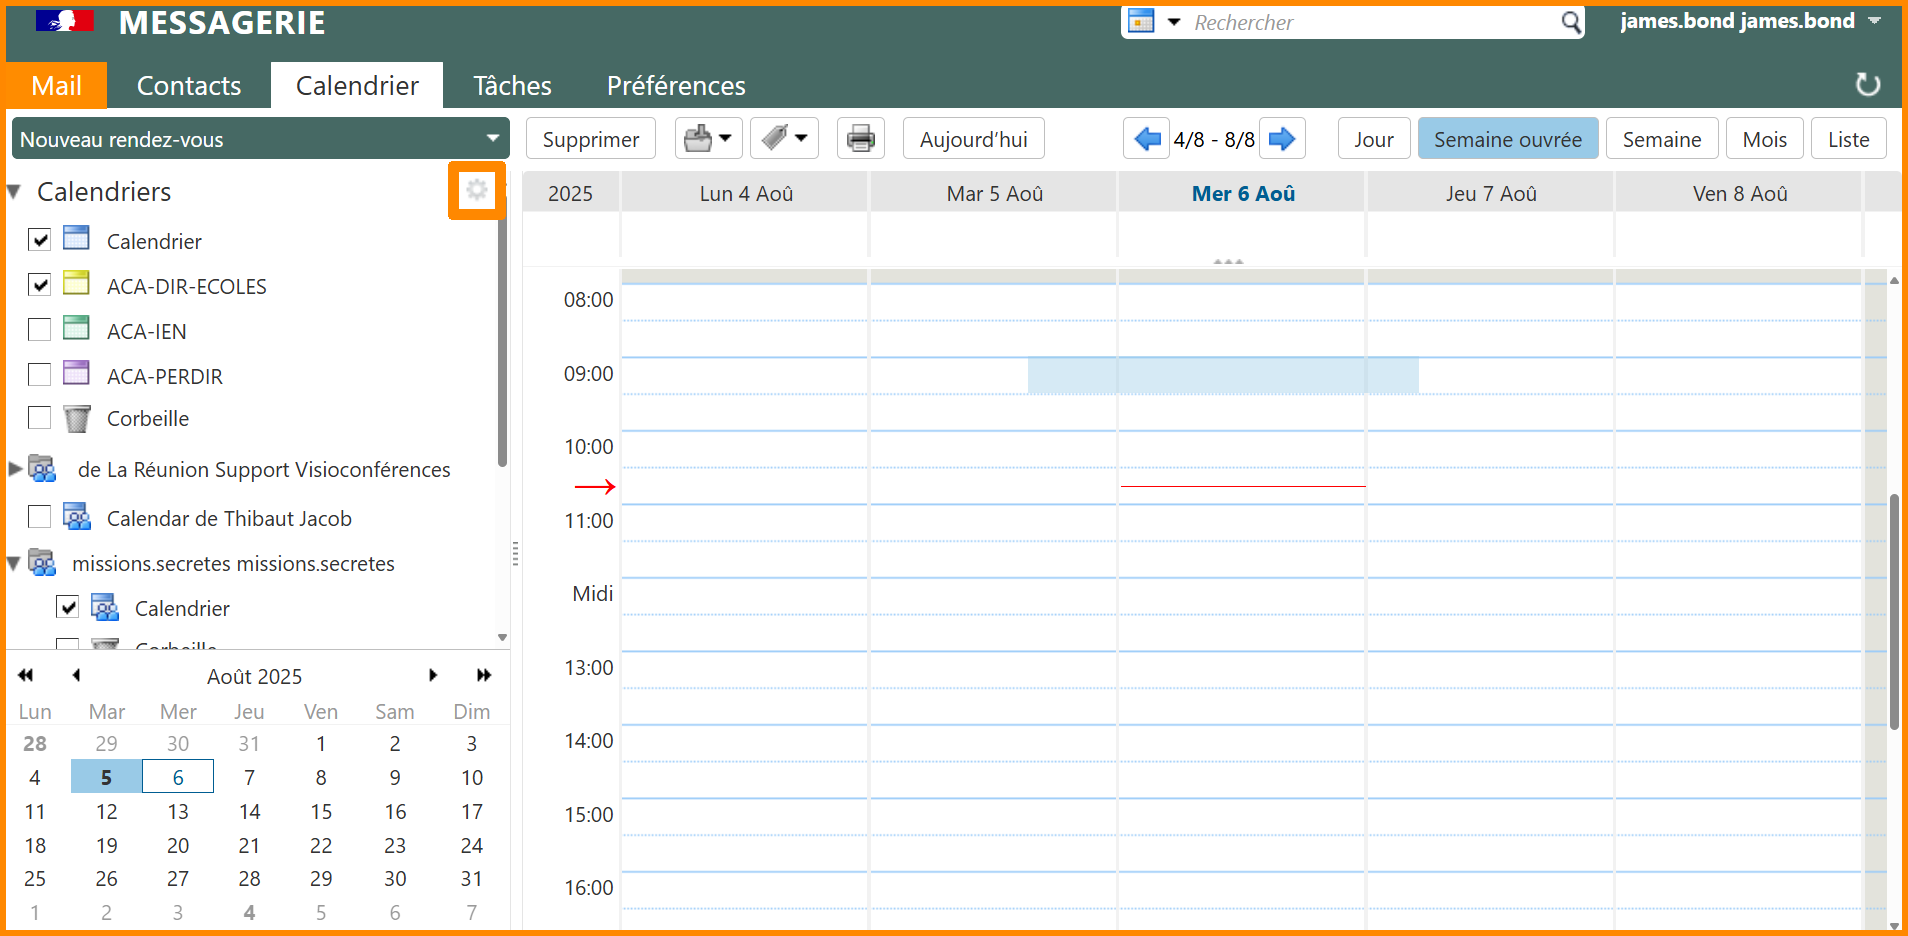Click the Aujourd'hui button

pyautogui.click(x=973, y=139)
